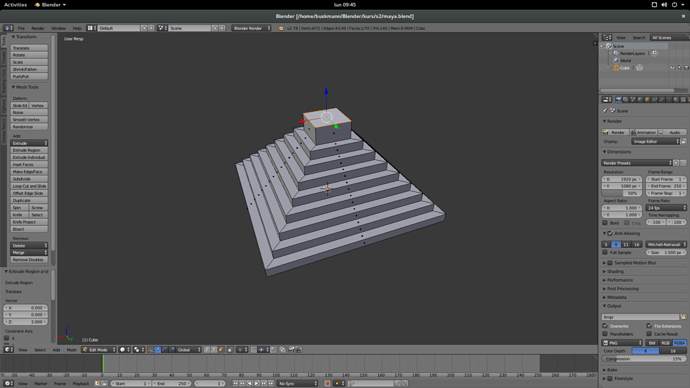Open the Object properties cube icon
This screenshot has height=388, width=690.
pos(647,100)
